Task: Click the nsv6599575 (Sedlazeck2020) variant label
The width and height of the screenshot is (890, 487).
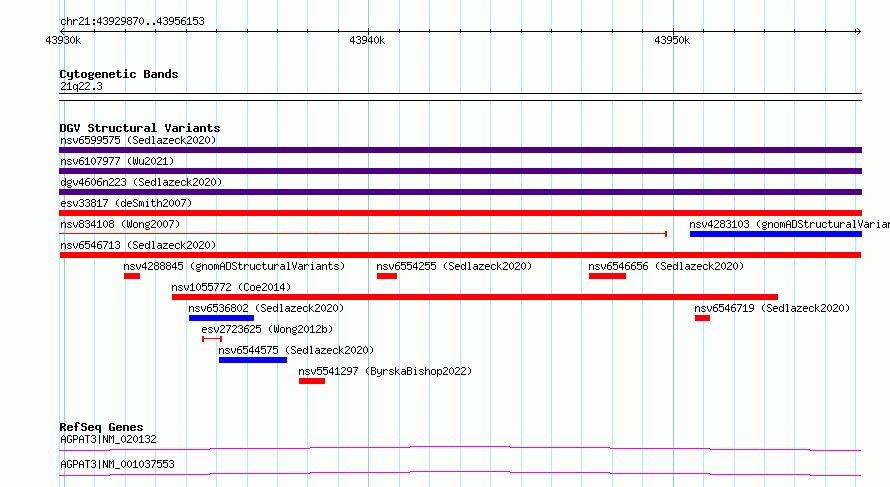Action: pos(138,140)
